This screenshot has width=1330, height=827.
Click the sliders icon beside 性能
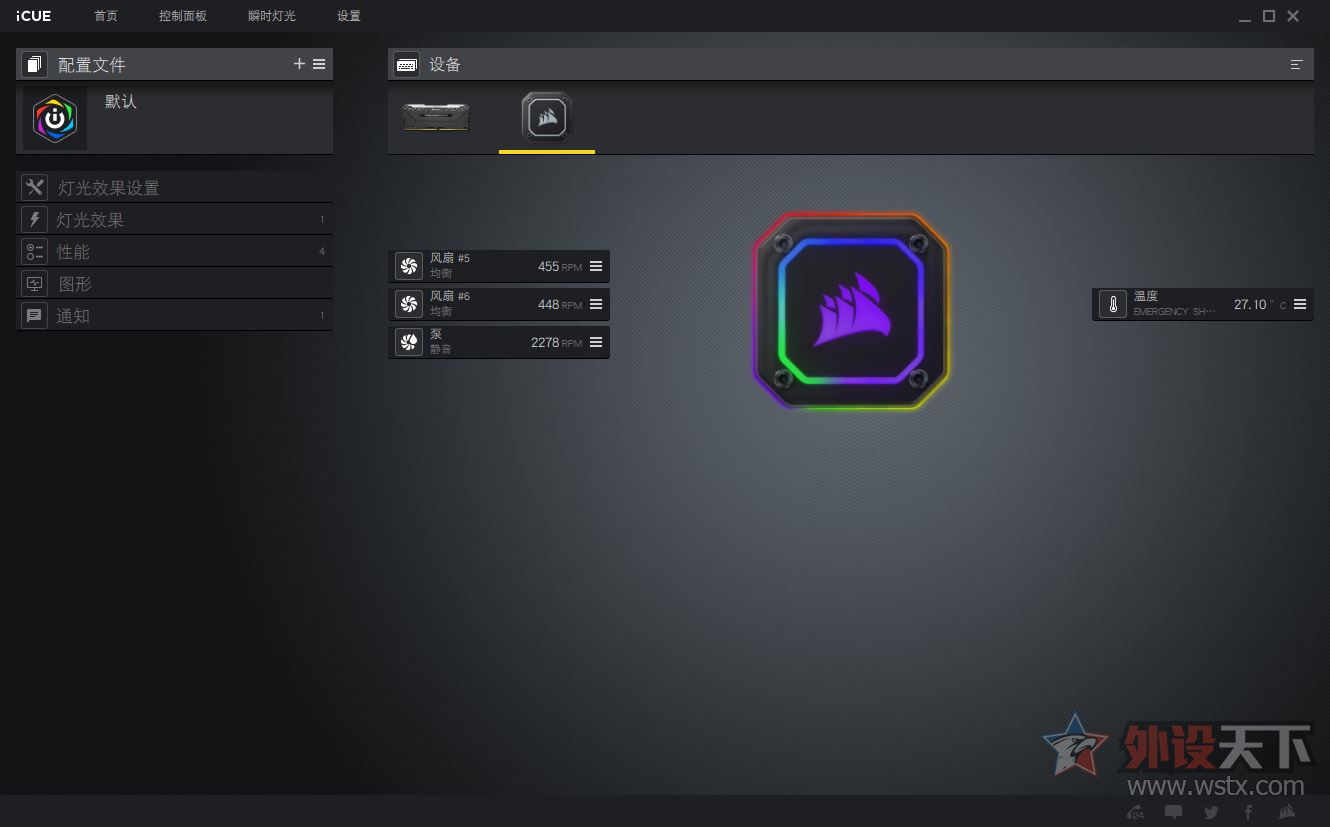pyautogui.click(x=34, y=251)
